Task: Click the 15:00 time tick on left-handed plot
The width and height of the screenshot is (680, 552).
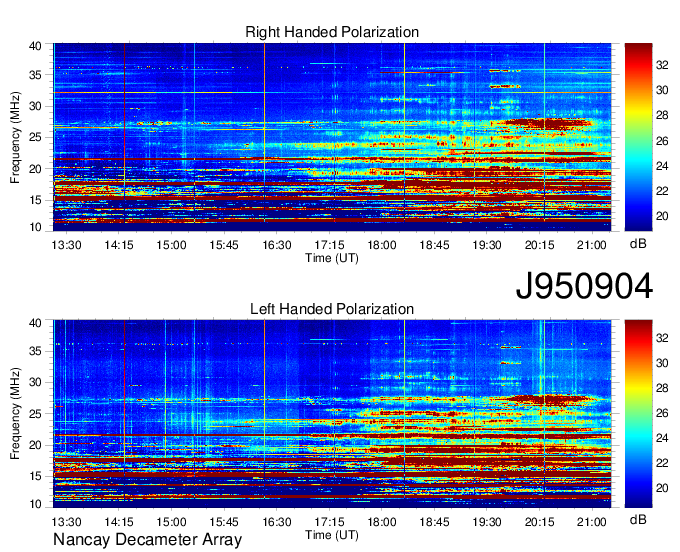Action: [x=171, y=522]
